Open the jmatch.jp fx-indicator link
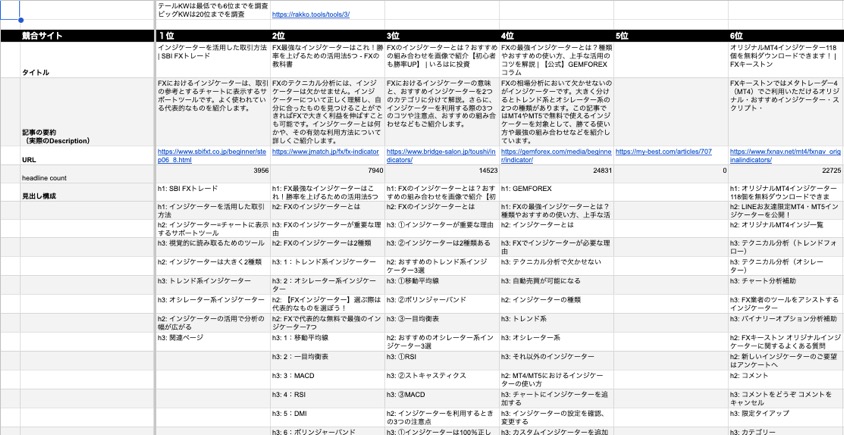Screen dimensions: 844x435 click(x=326, y=152)
